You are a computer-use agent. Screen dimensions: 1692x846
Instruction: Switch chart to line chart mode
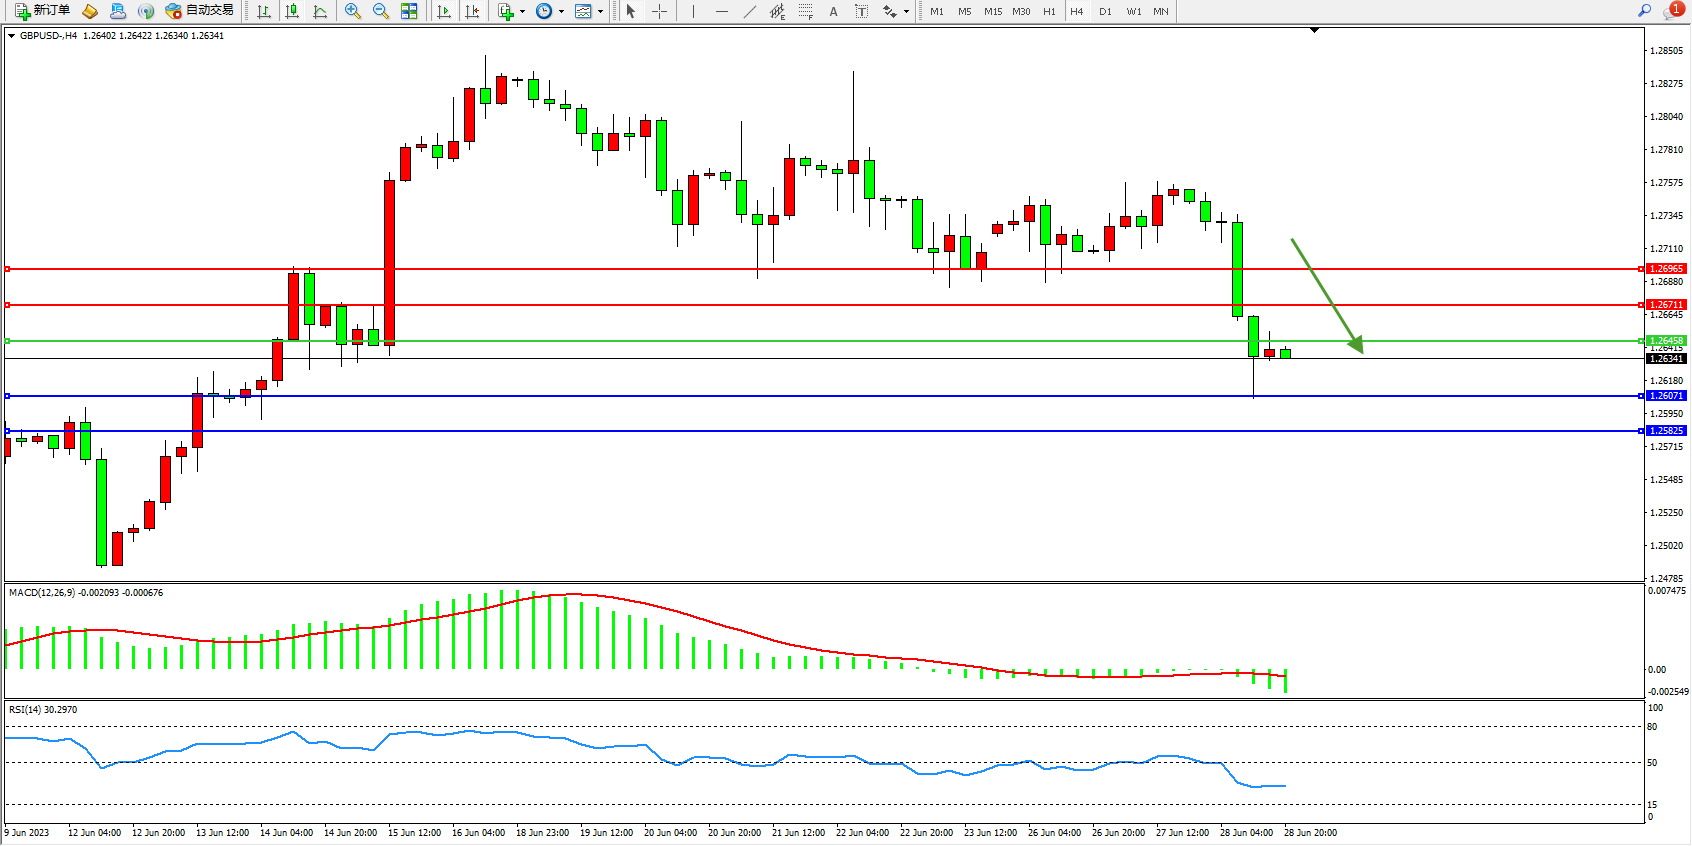(x=320, y=11)
